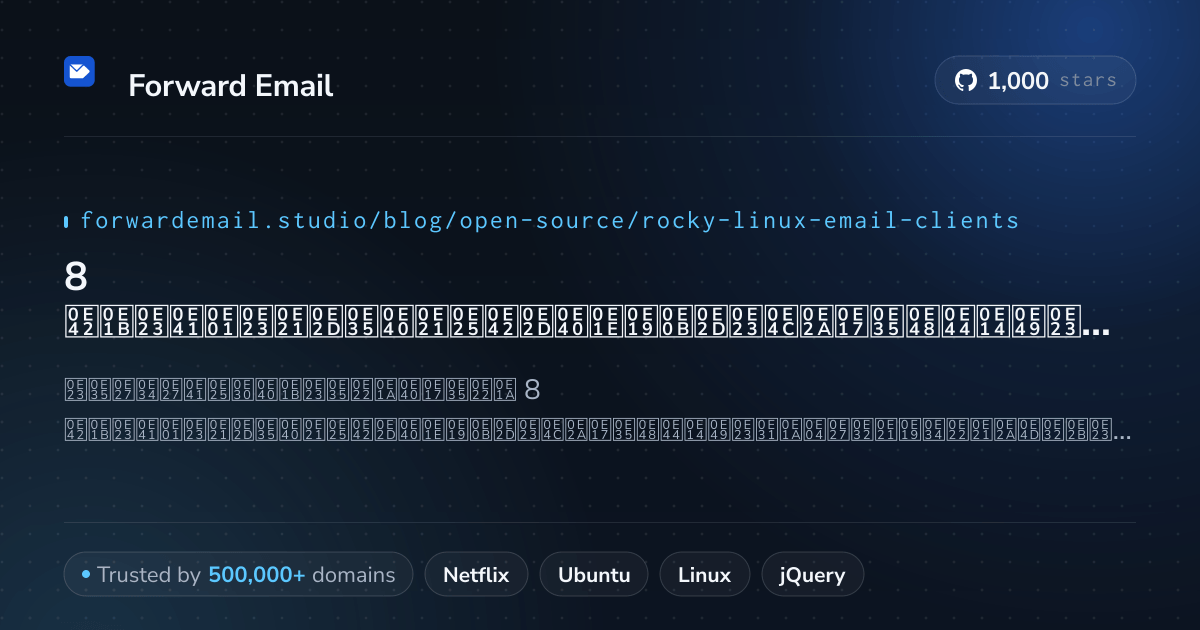Open the forwardemail.studio rocky-linux-email-clients URL

tap(549, 220)
